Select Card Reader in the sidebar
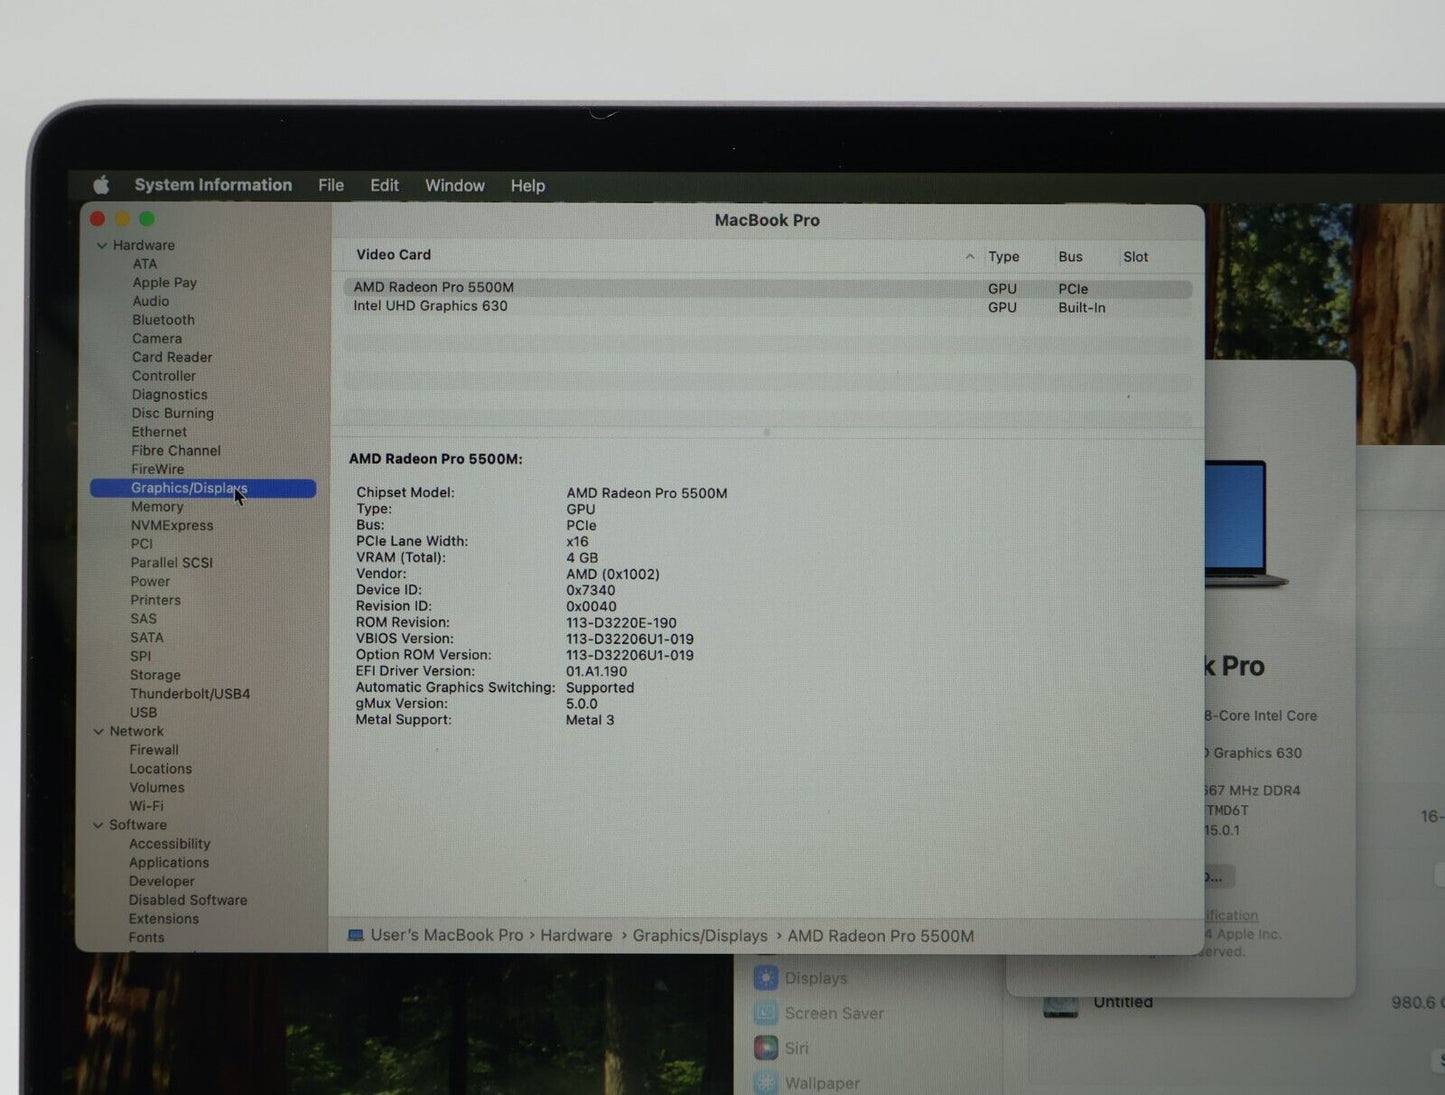Screen dimensions: 1445x1095 (x=172, y=357)
